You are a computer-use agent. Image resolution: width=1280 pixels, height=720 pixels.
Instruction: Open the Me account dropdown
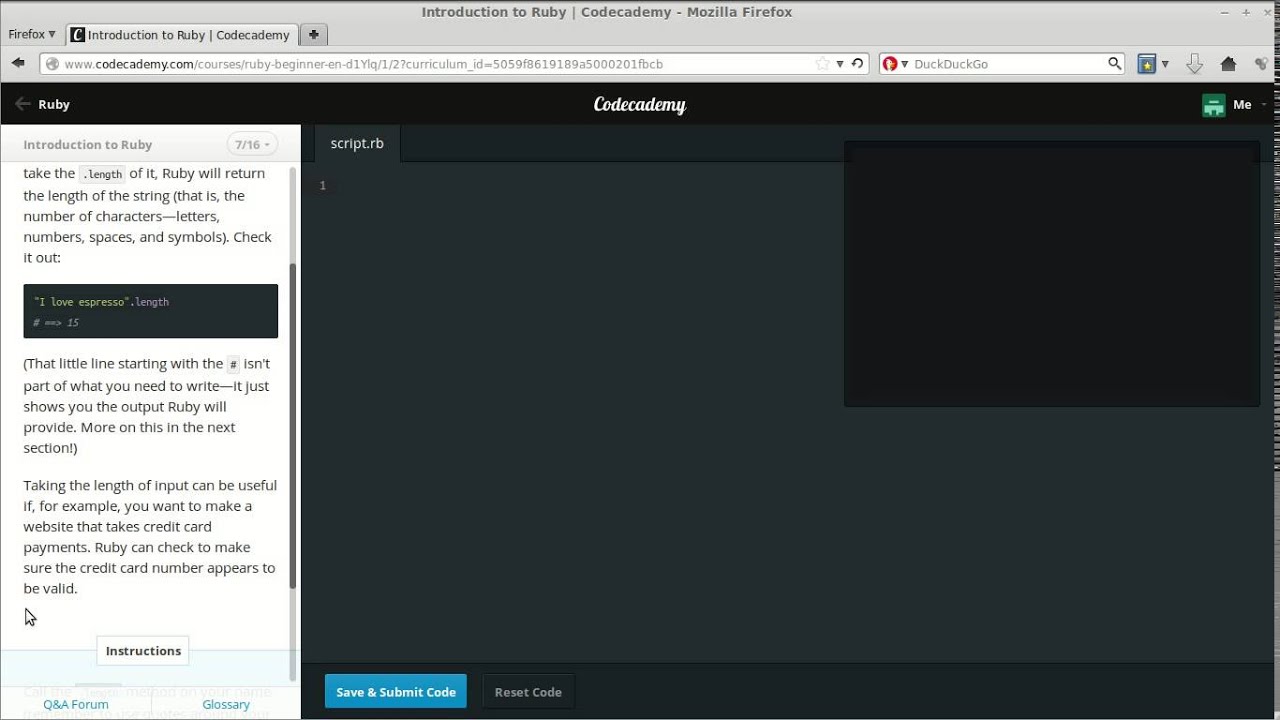1249,104
